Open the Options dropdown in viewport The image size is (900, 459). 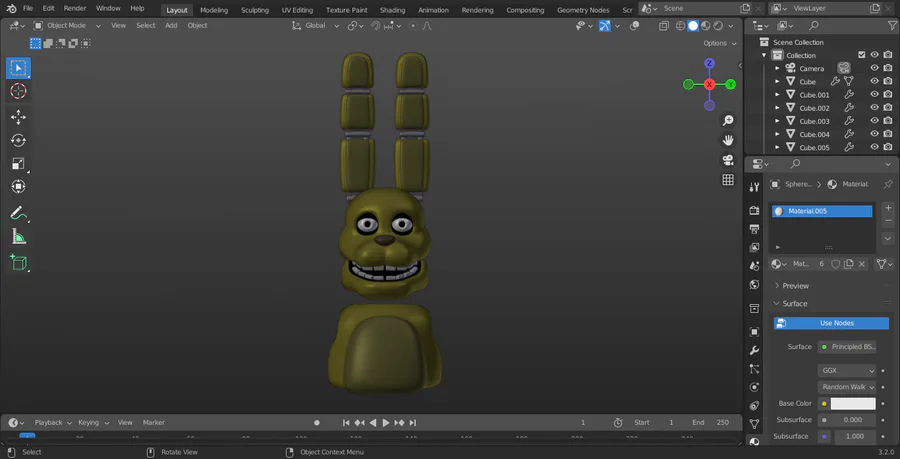coord(719,43)
